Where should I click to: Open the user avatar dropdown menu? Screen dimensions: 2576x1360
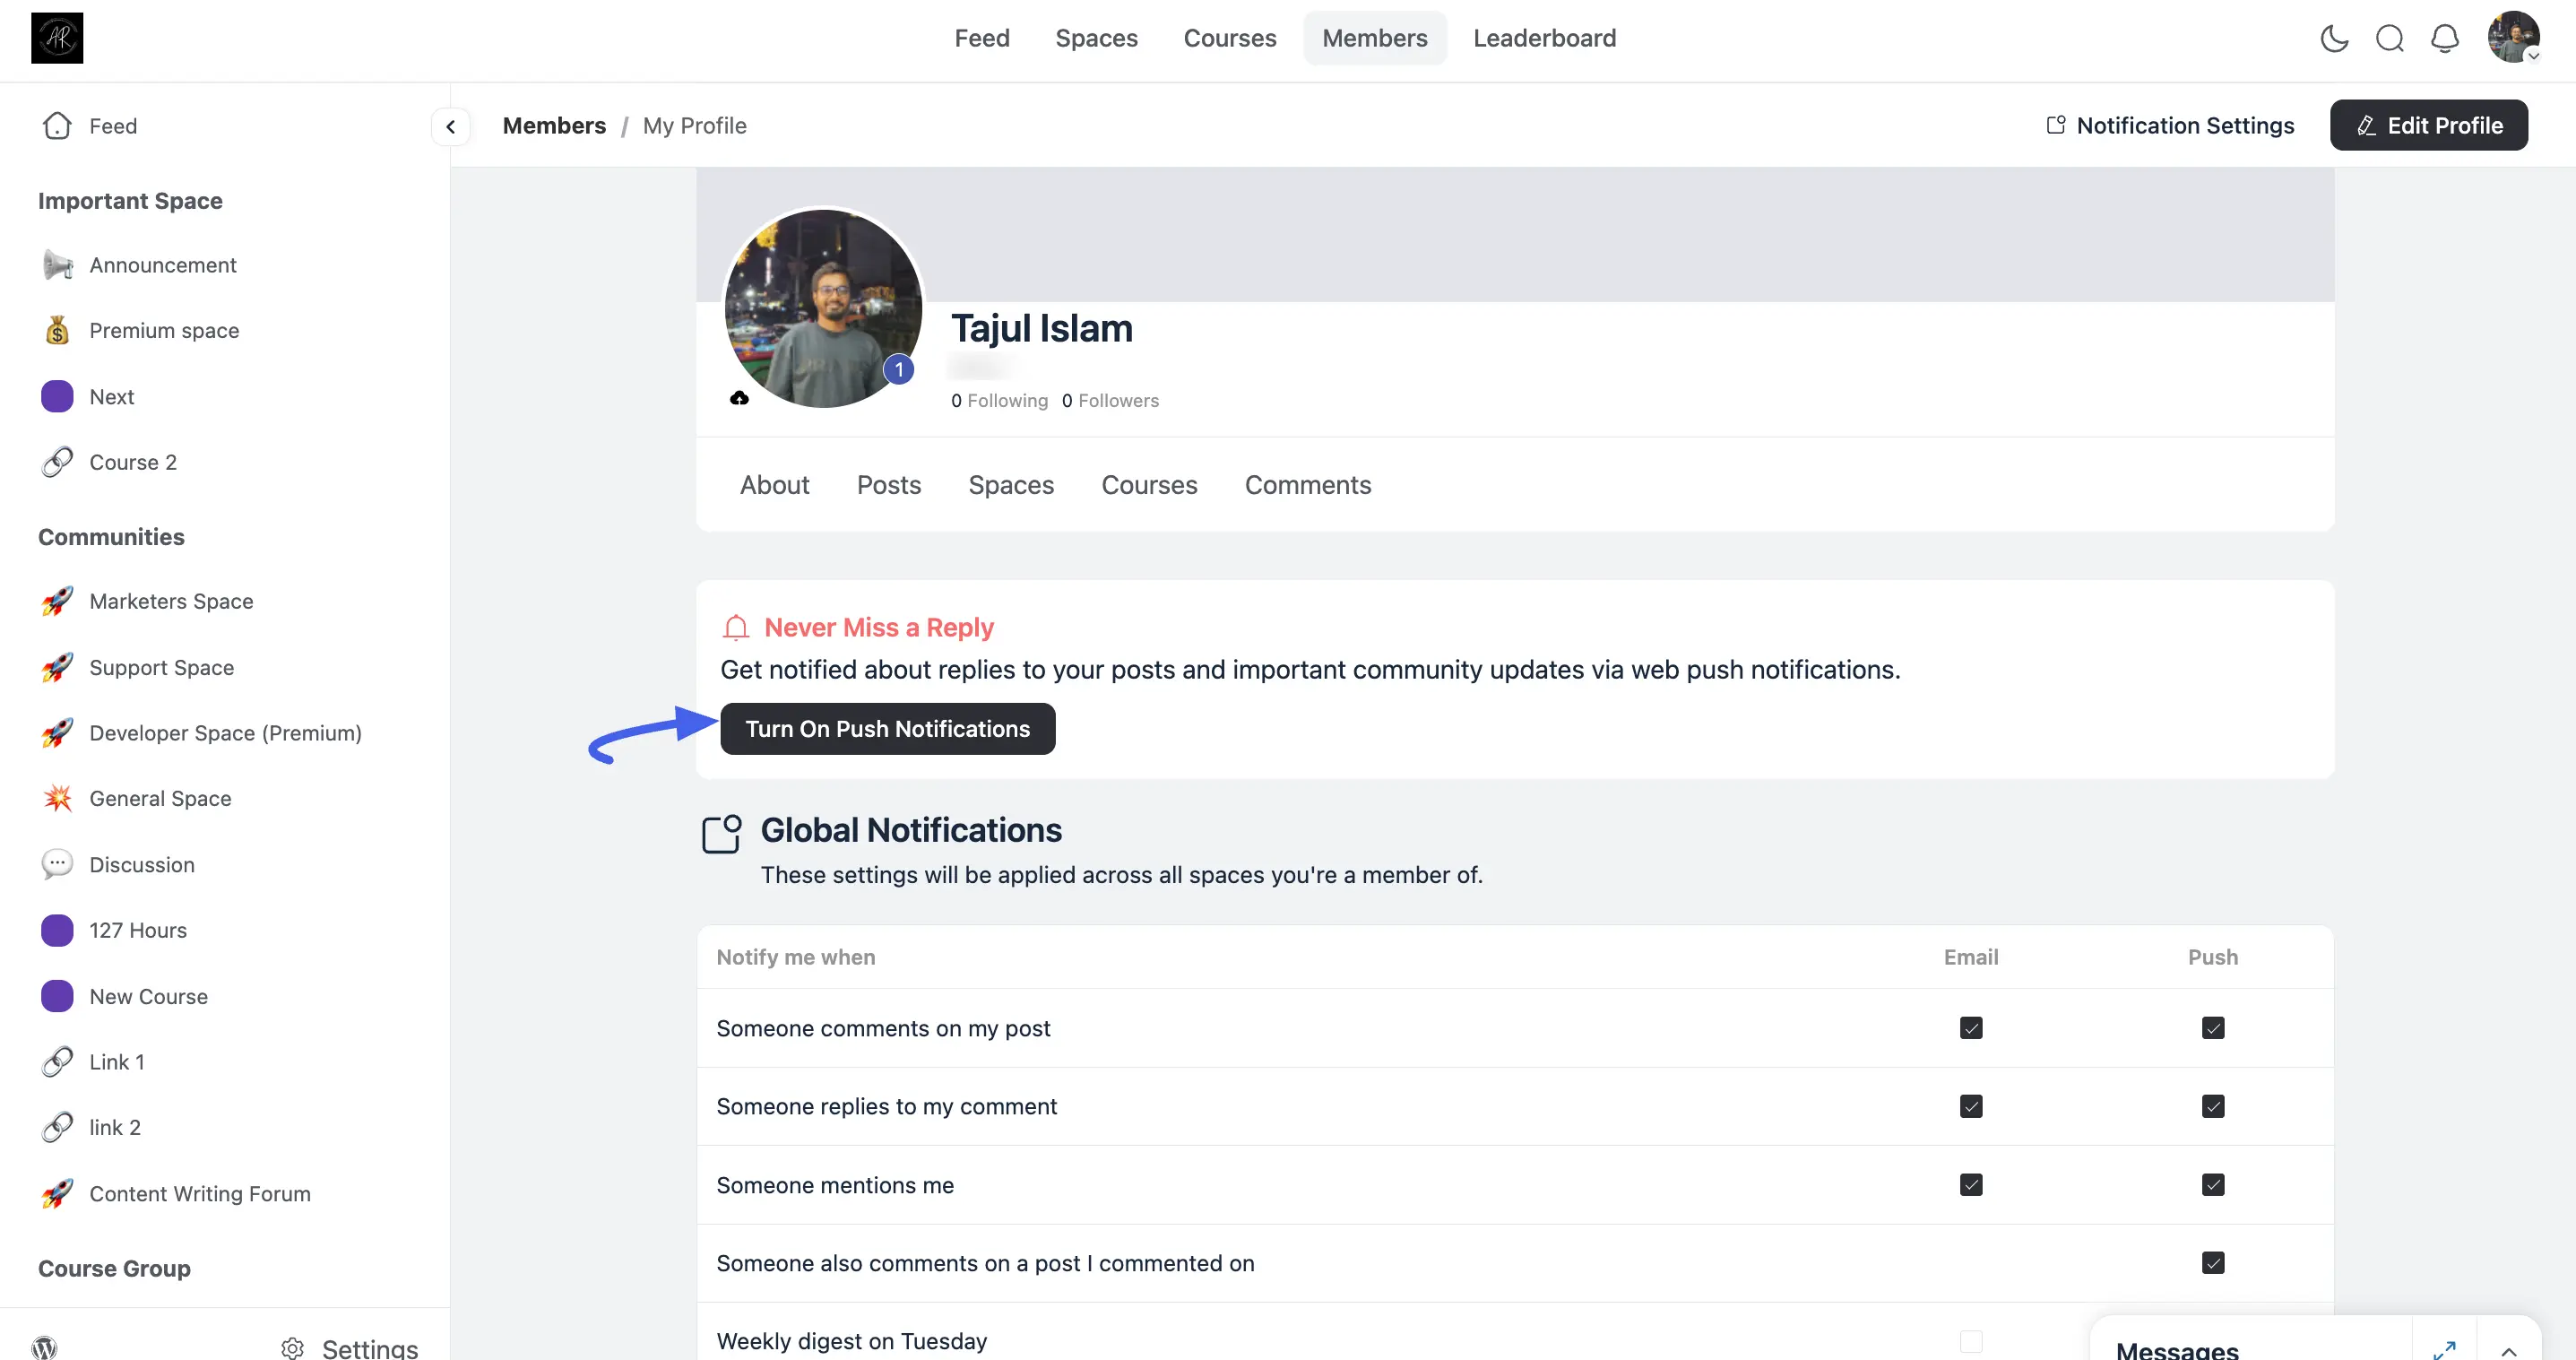2514,38
